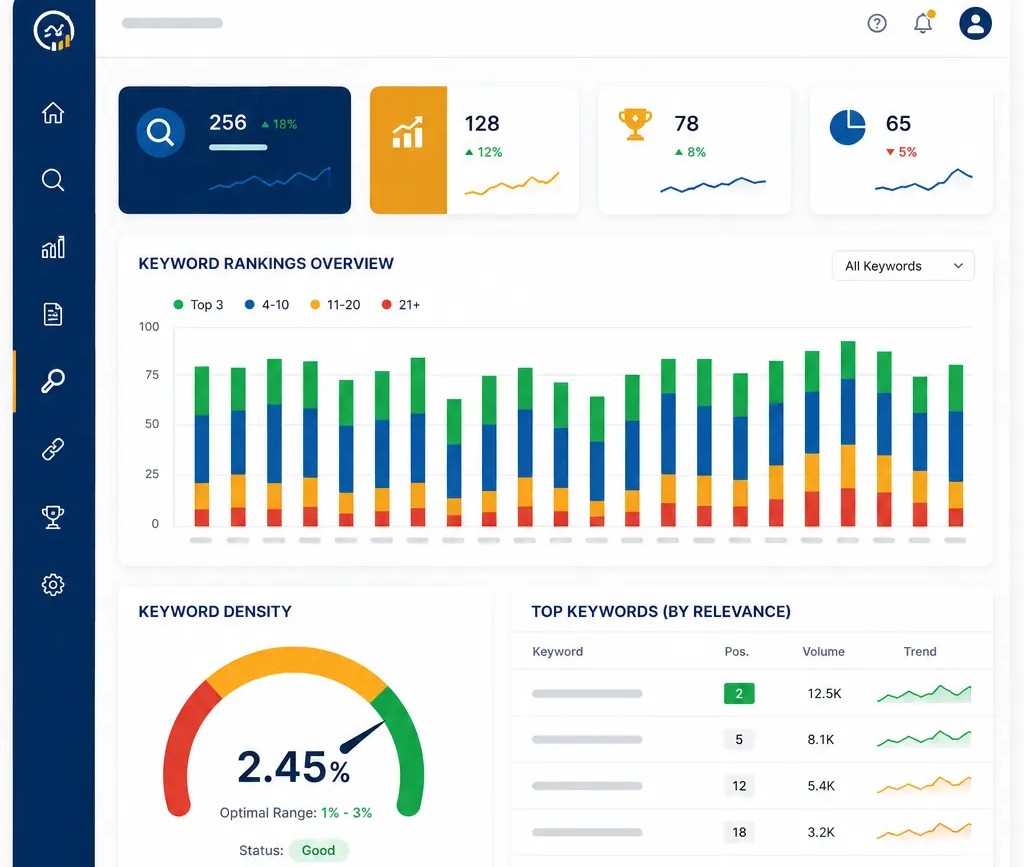Click the 8% increase indicator
The width and height of the screenshot is (1024, 867).
coord(690,152)
